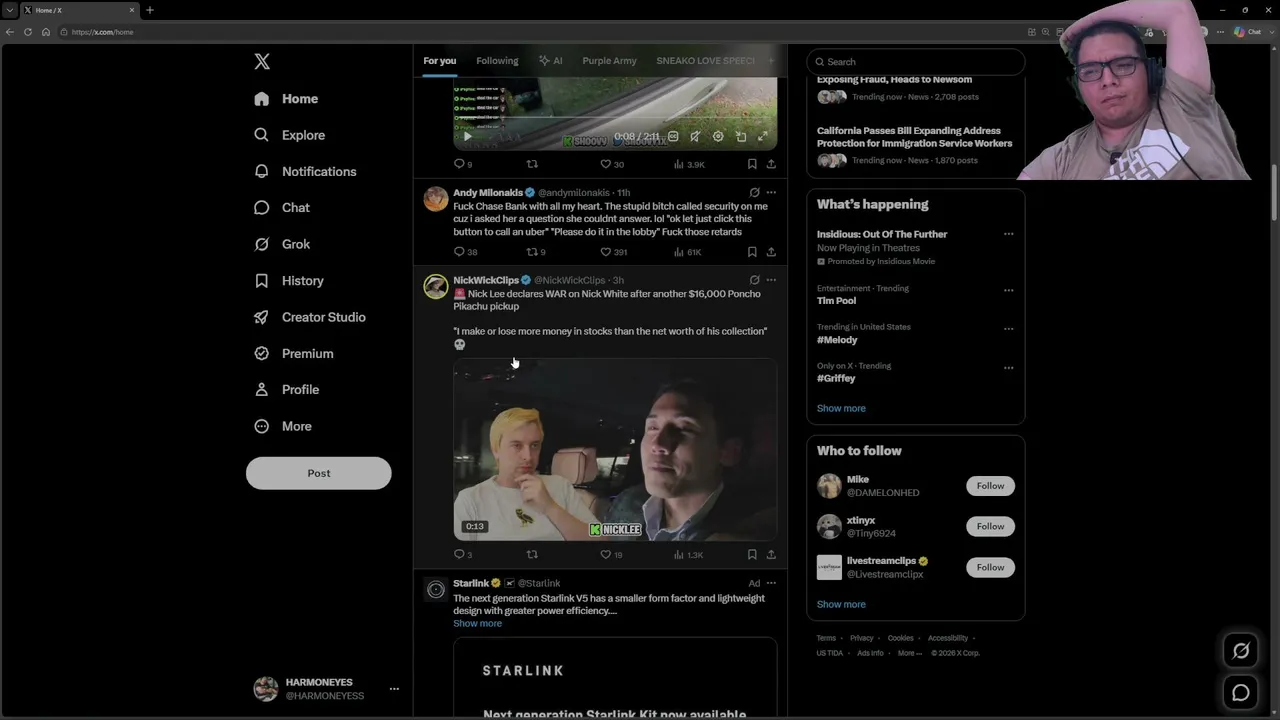This screenshot has width=1280, height=720.
Task: Reply to the NickWickClips post
Action: [x=463, y=555]
